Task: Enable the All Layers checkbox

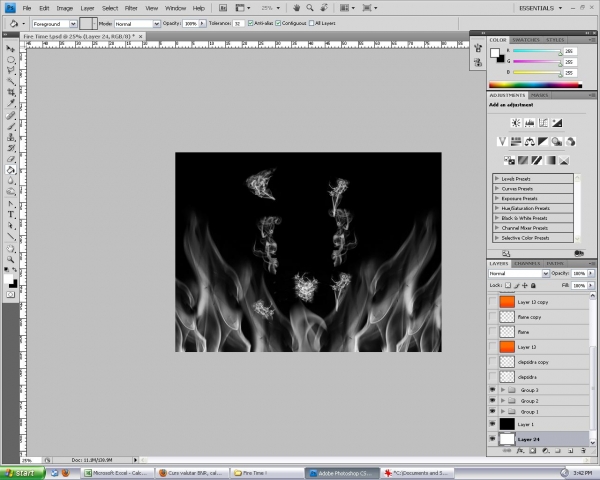Action: click(311, 23)
